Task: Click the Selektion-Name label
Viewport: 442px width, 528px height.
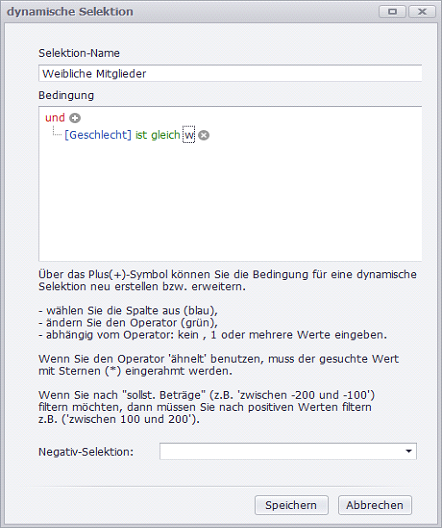Action: (79, 53)
